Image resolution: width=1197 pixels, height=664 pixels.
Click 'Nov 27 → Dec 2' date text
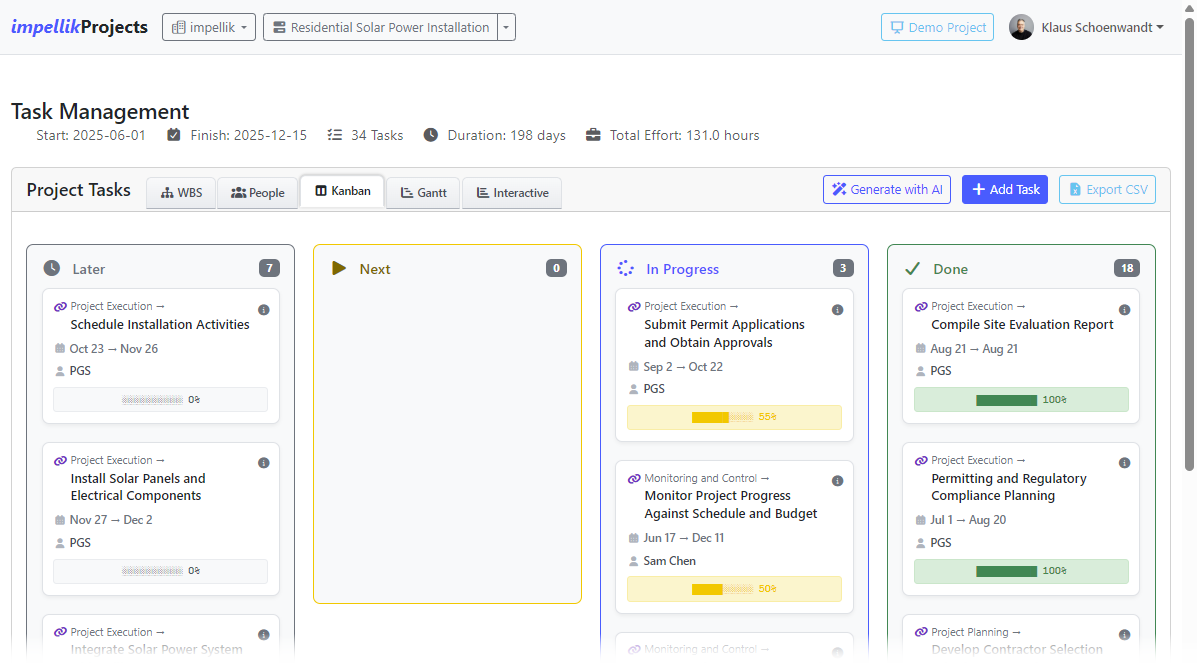click(111, 520)
